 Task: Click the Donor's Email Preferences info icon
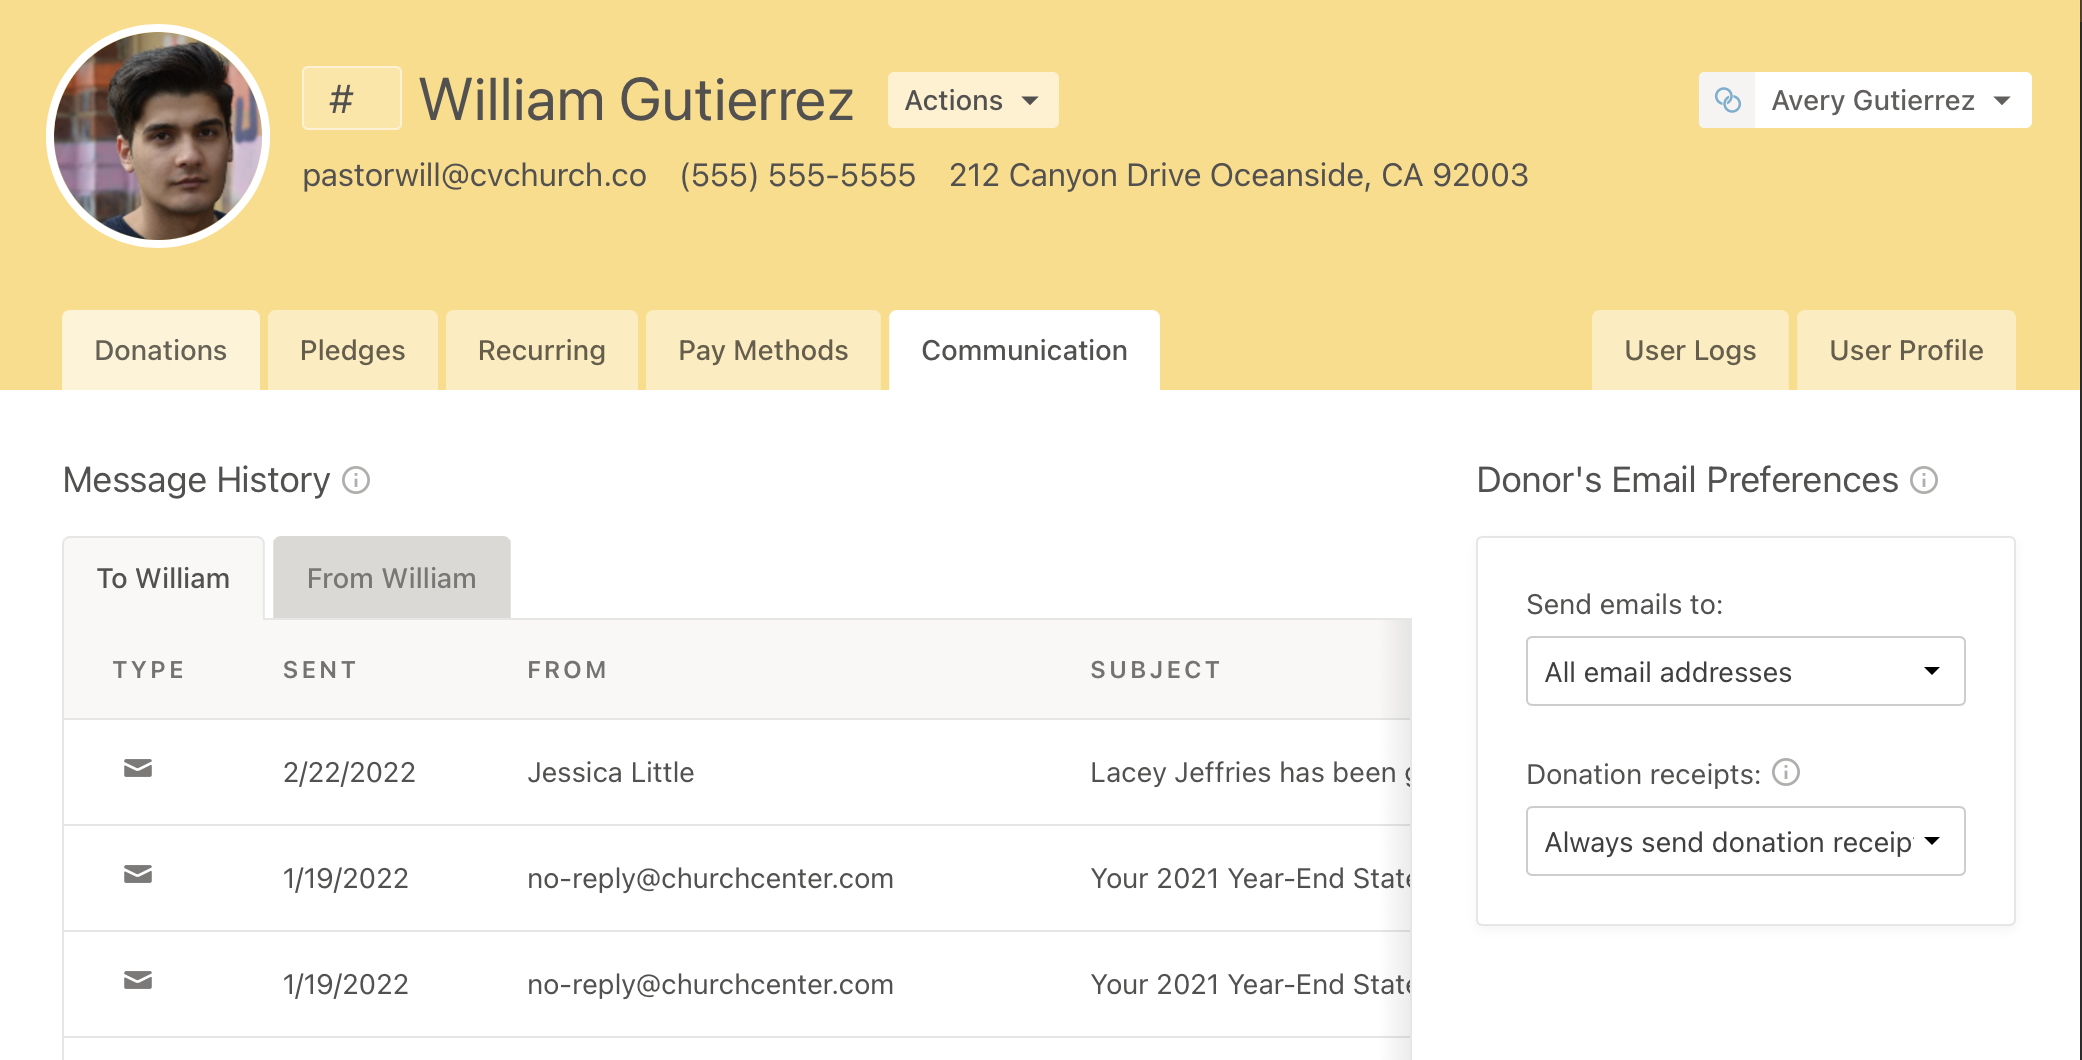pyautogui.click(x=1924, y=480)
